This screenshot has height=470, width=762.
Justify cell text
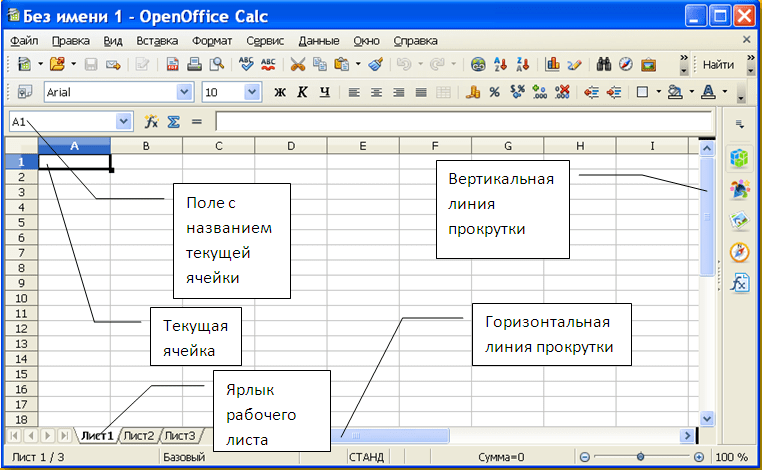tap(421, 92)
